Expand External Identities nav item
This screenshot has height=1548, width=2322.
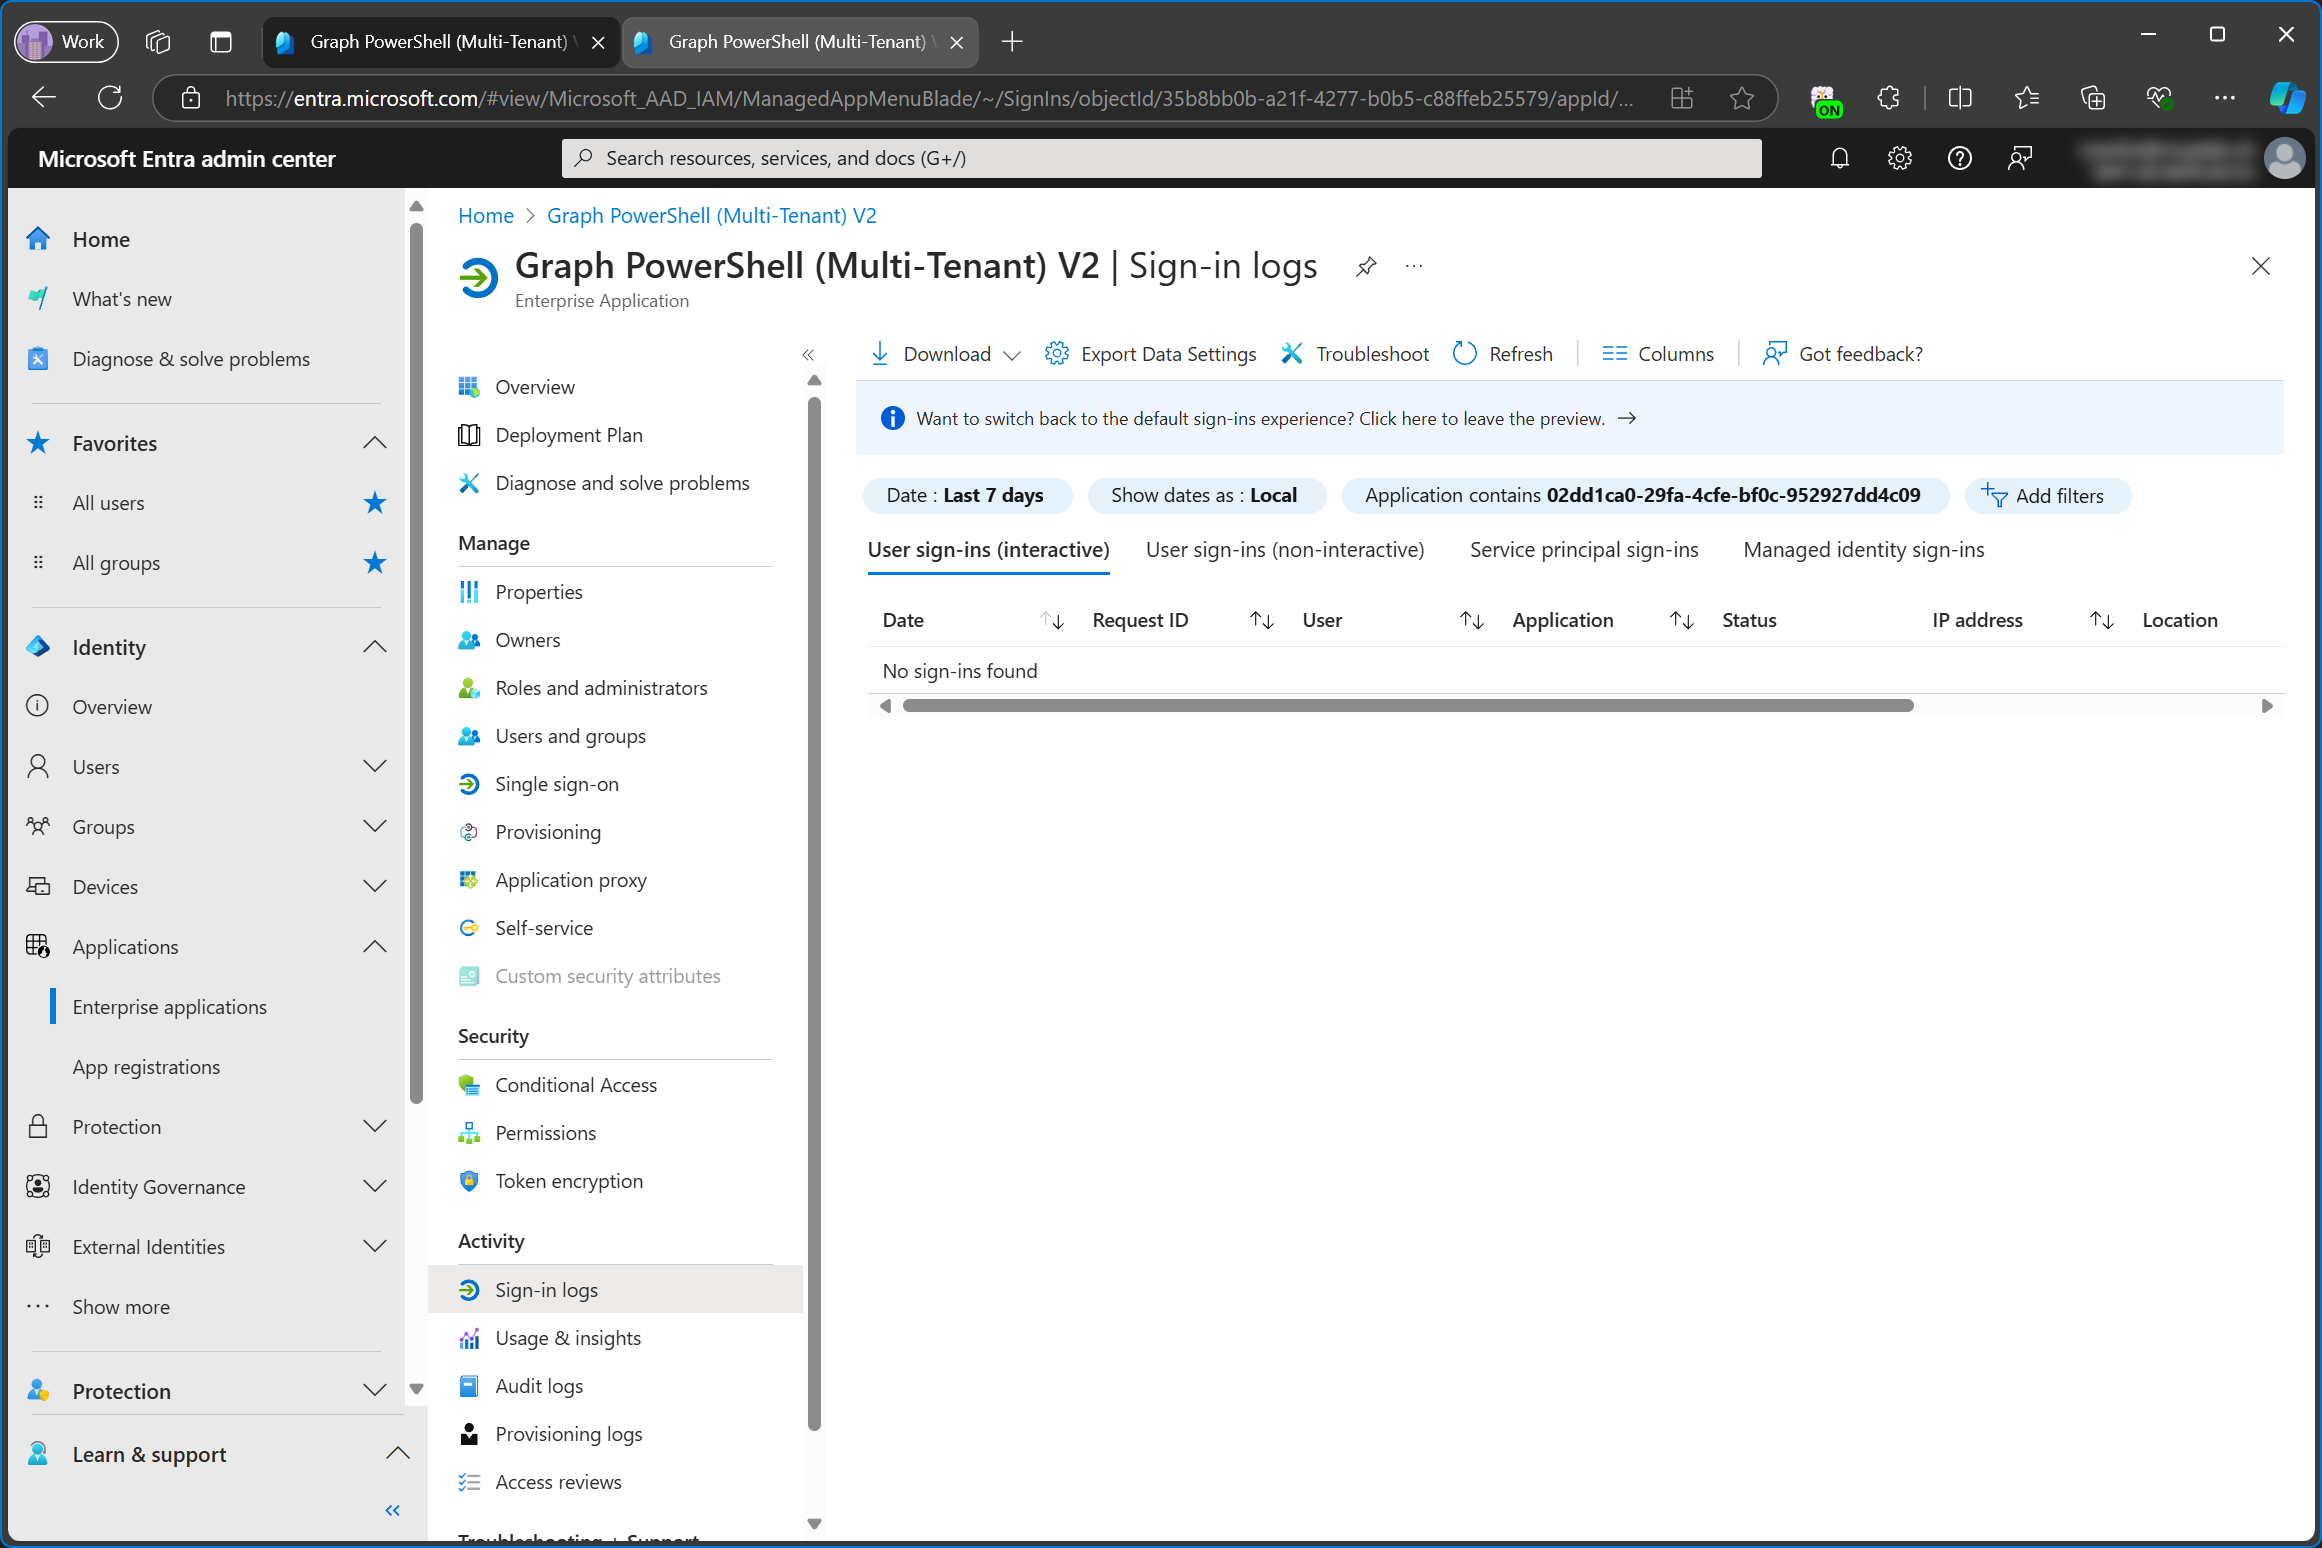(x=375, y=1247)
